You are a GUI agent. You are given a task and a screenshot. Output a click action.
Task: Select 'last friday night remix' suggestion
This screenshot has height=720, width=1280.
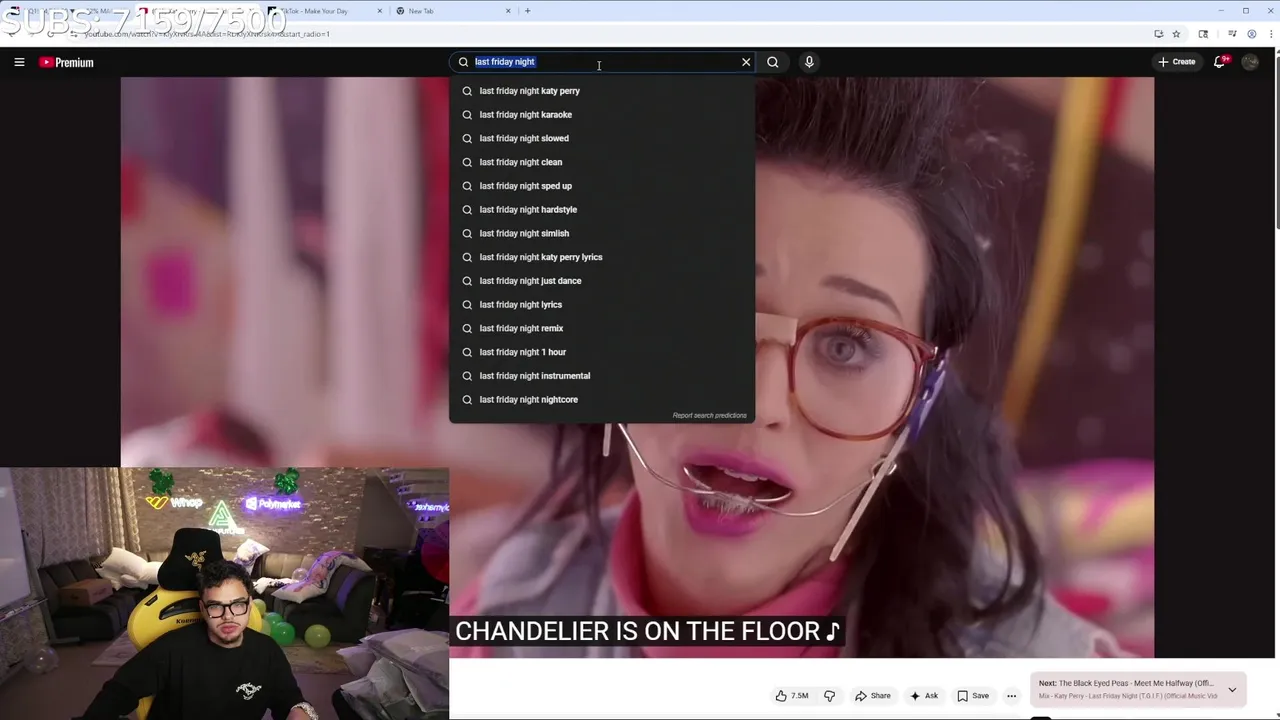coord(602,328)
